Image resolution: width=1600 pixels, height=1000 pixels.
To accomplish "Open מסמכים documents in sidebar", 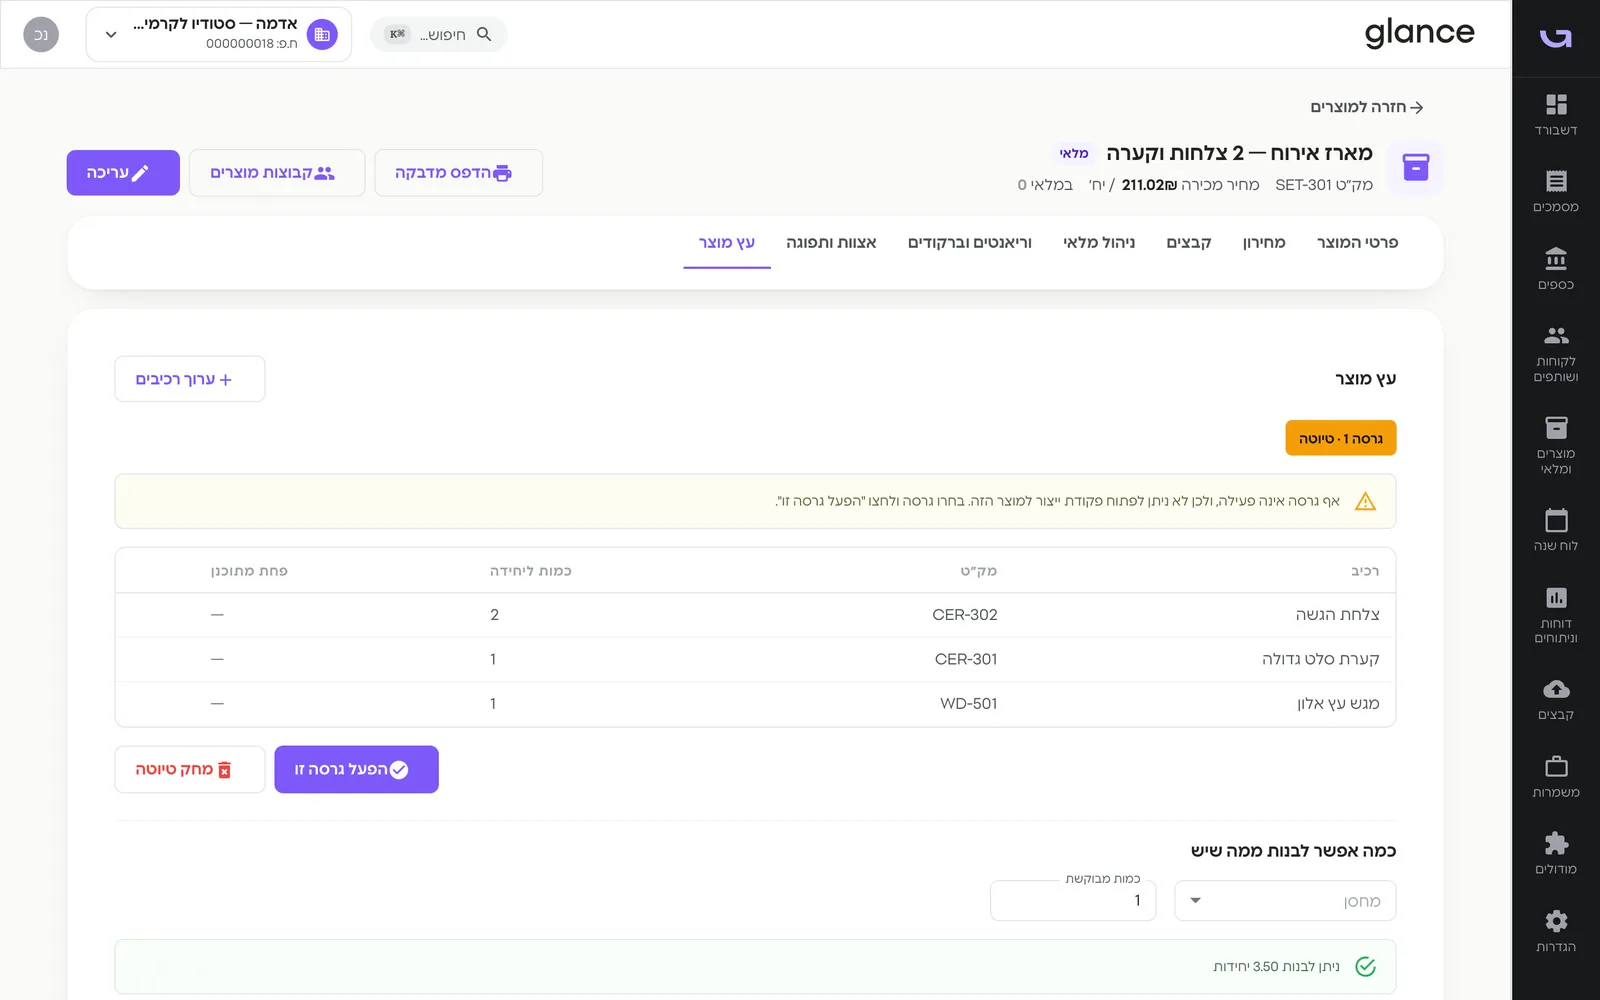I will pyautogui.click(x=1555, y=192).
